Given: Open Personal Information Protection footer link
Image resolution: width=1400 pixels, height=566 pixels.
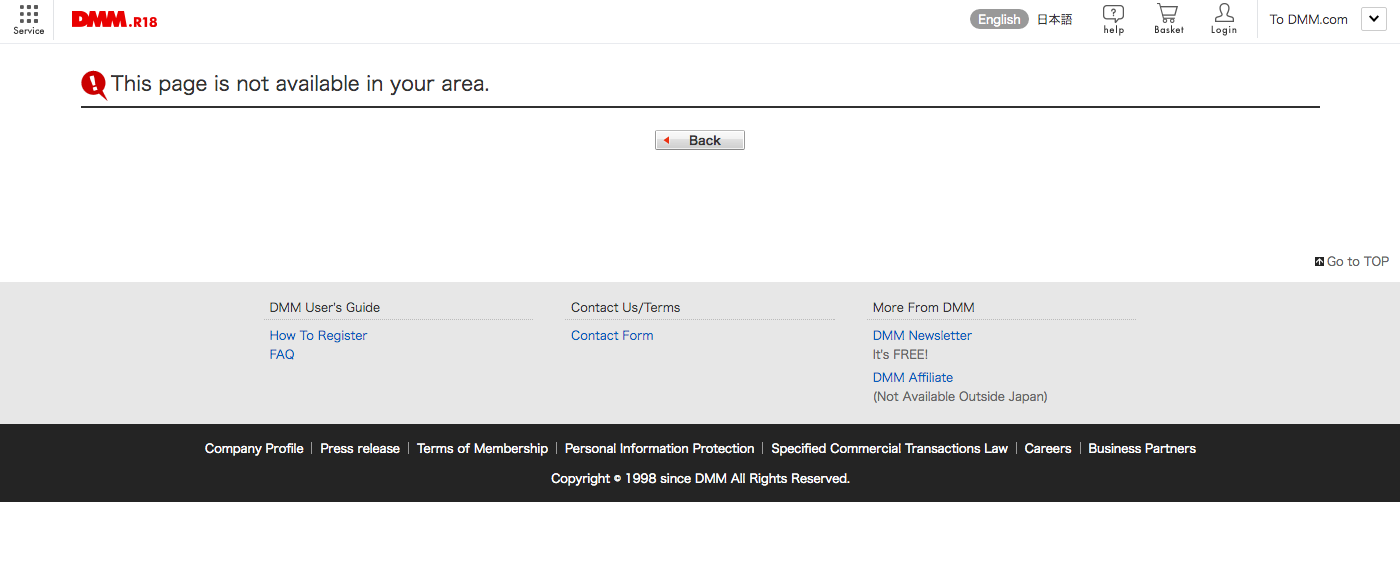Looking at the screenshot, I should click(x=659, y=449).
